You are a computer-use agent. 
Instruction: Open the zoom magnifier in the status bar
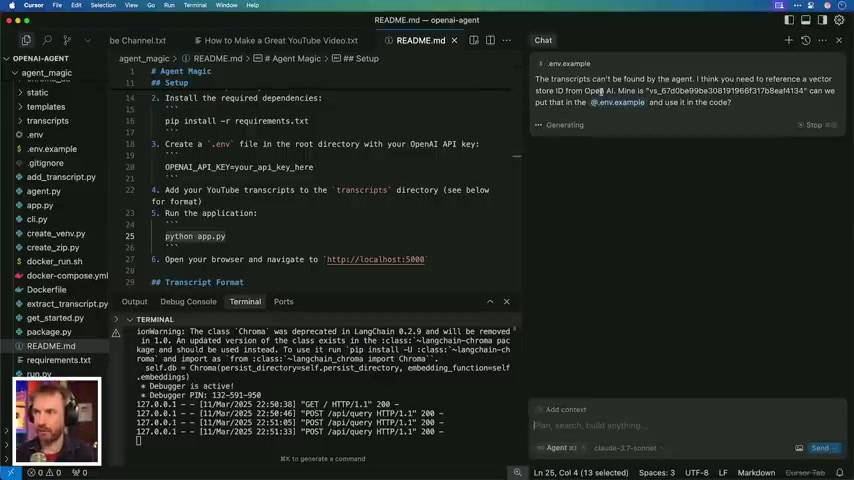pyautogui.click(x=517, y=473)
